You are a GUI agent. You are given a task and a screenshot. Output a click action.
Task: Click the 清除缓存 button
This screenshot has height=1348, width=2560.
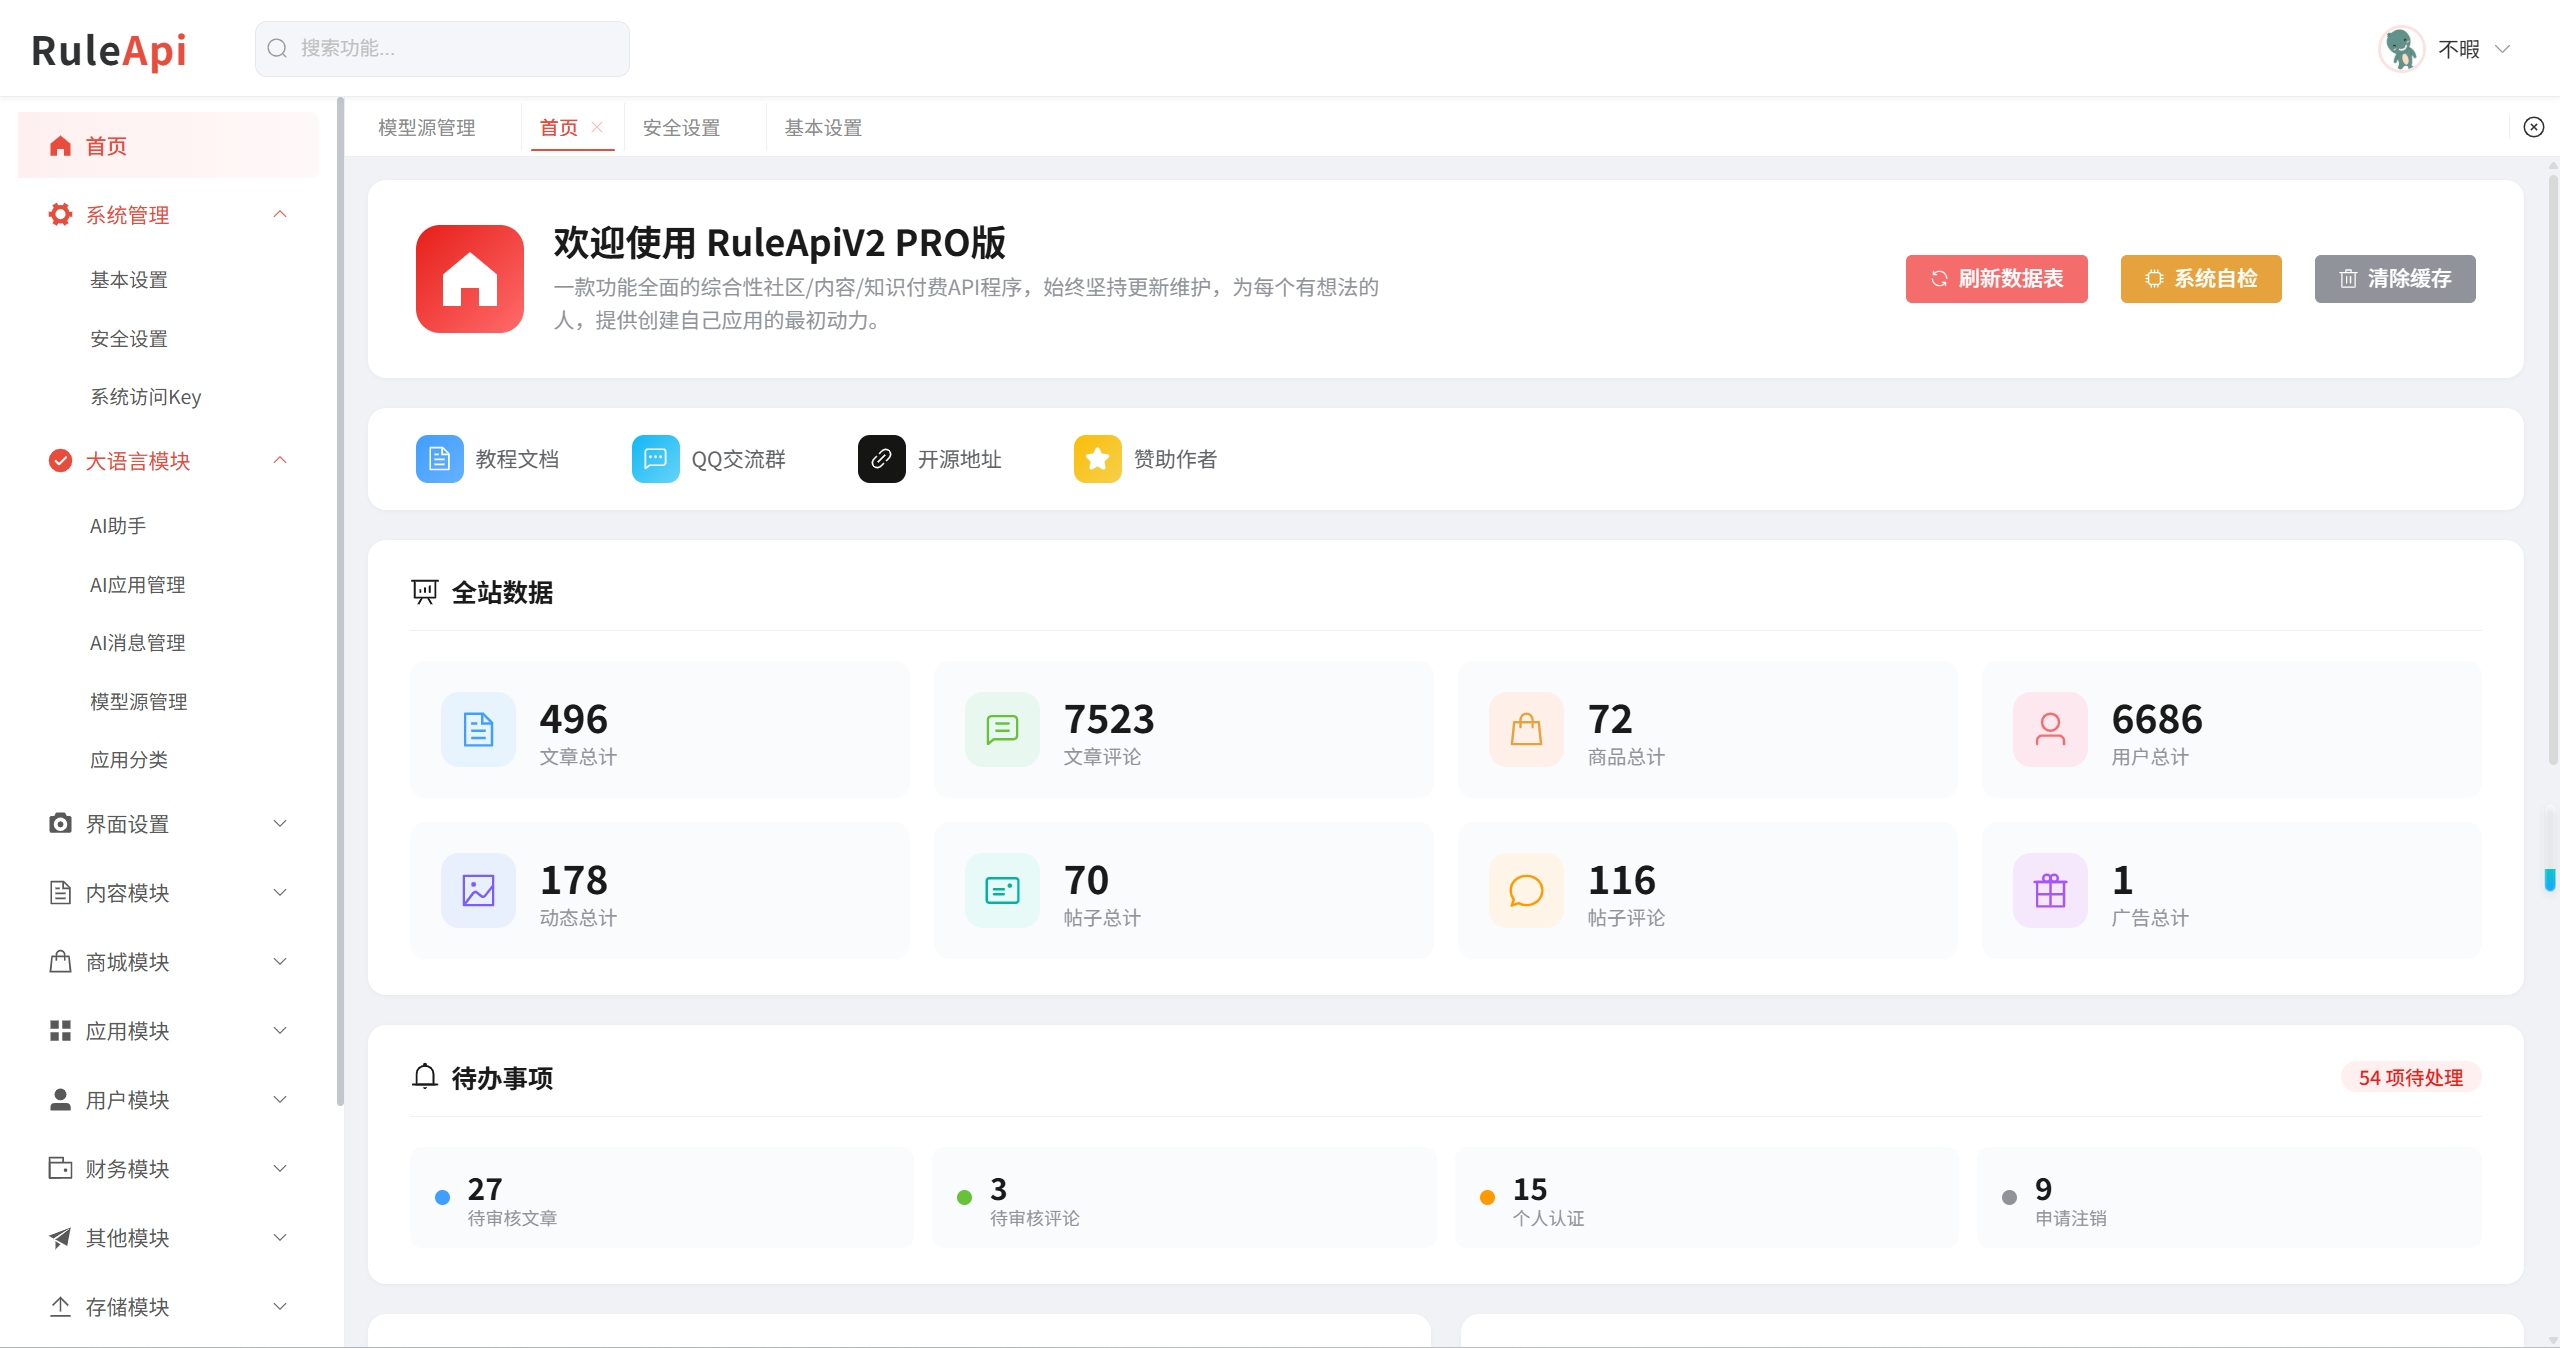2395,279
